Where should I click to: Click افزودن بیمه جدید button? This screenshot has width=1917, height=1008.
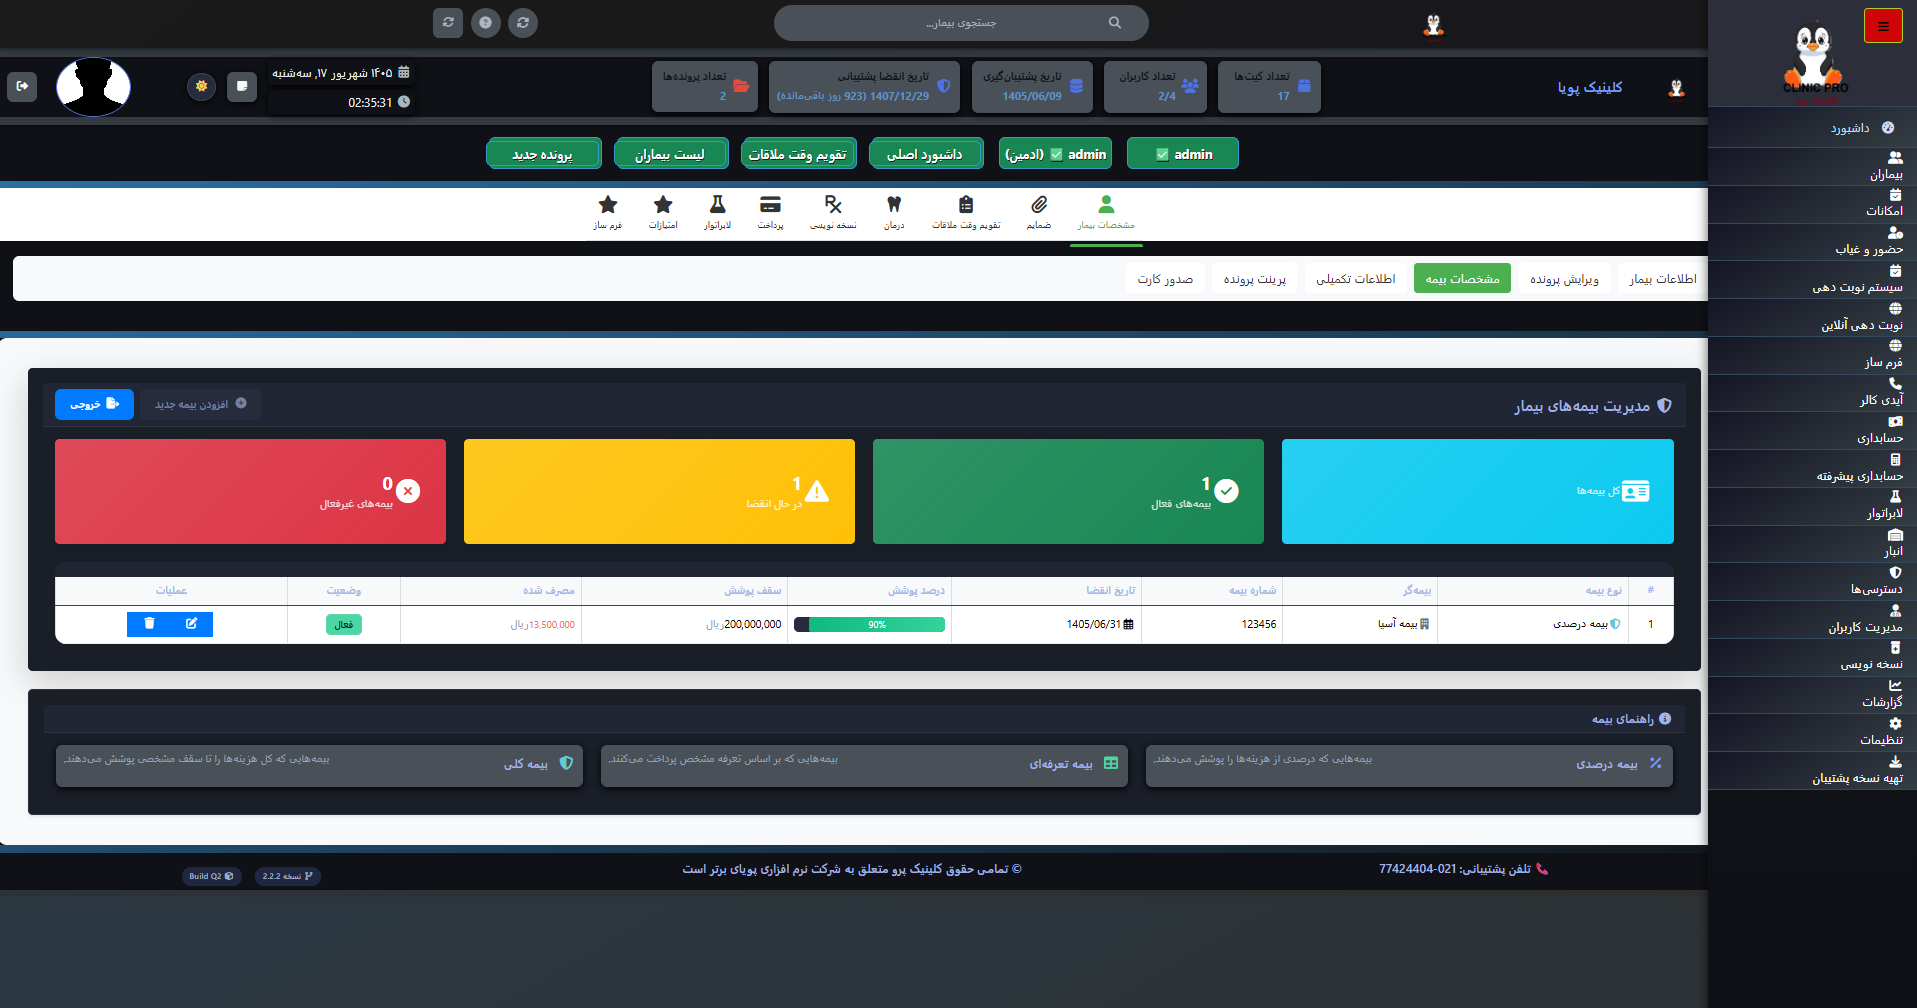(x=201, y=404)
